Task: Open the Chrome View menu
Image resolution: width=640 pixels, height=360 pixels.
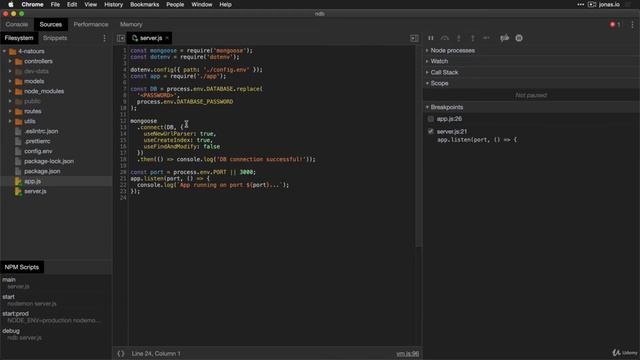Action: (x=91, y=4)
